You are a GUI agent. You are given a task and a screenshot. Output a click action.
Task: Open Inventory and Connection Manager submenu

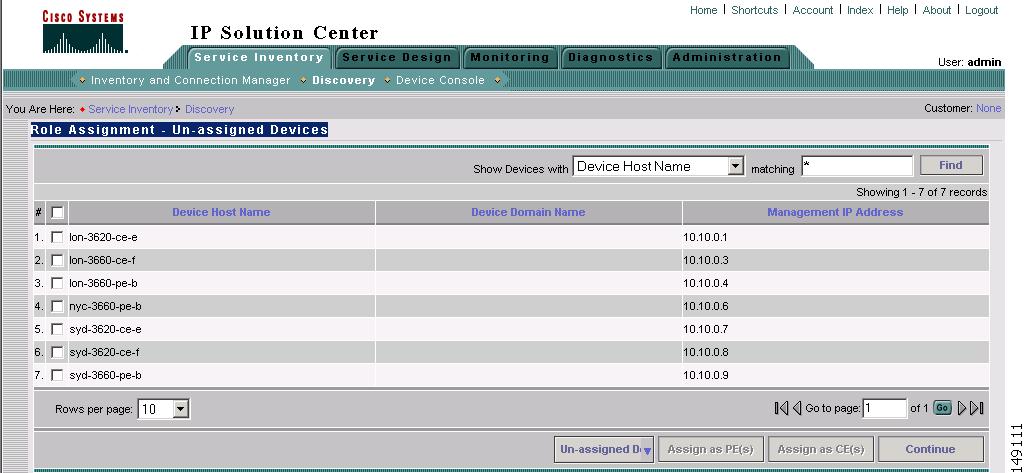pos(191,80)
